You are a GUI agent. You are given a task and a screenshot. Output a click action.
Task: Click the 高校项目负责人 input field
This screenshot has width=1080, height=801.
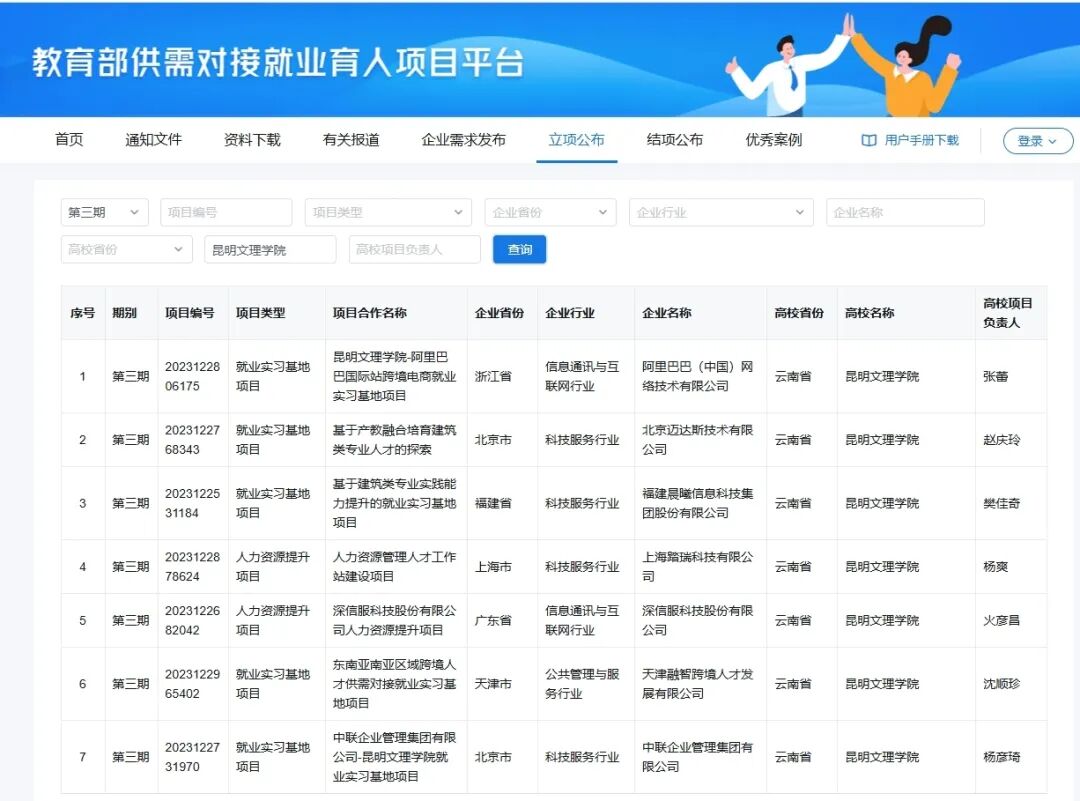click(414, 249)
